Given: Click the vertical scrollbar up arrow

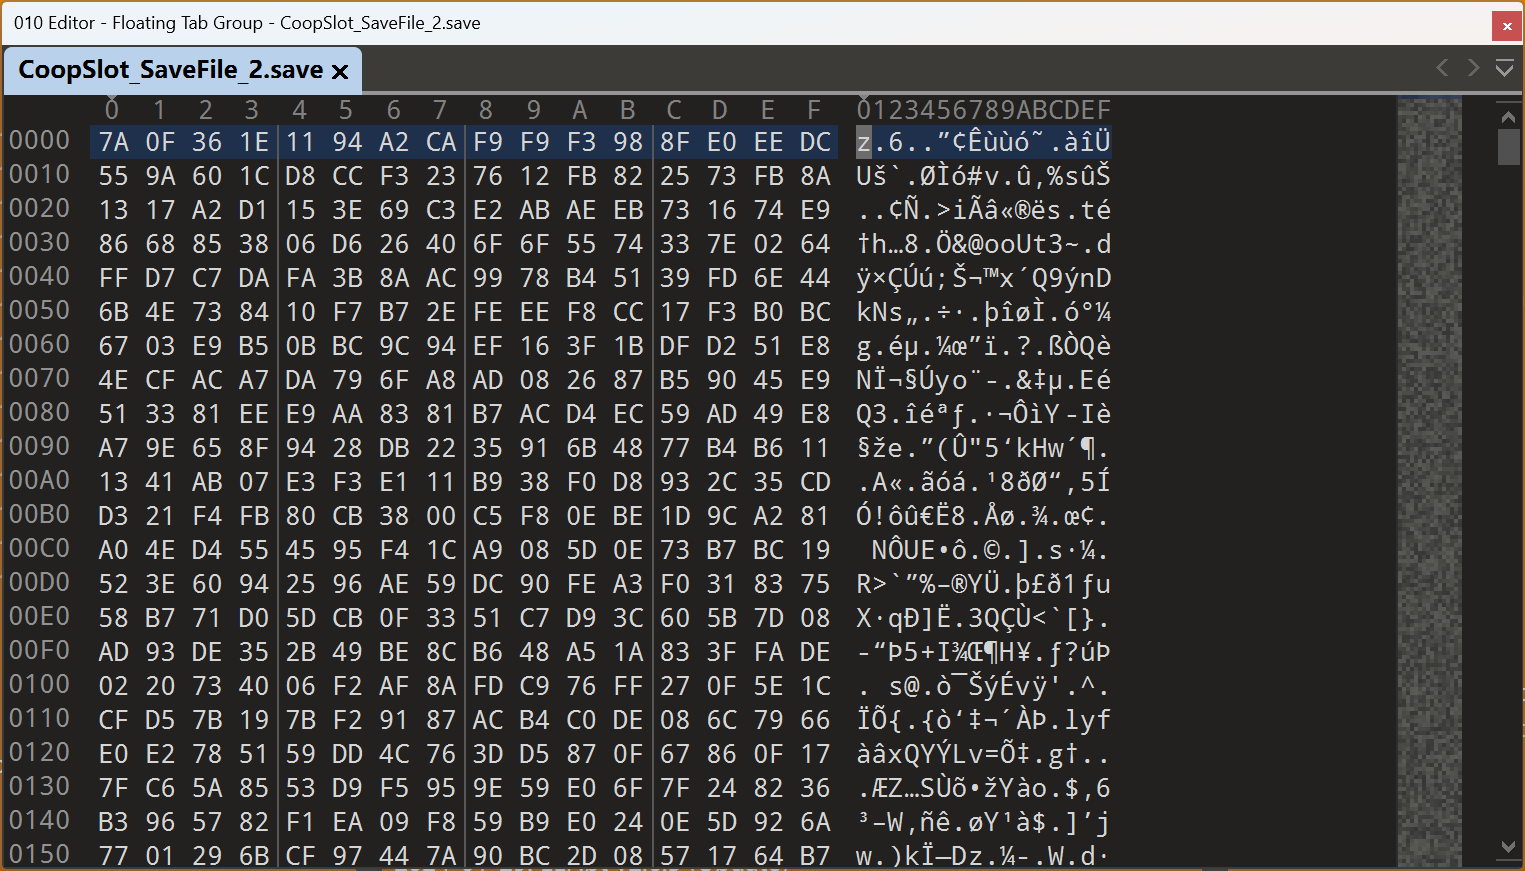Looking at the screenshot, I should [x=1508, y=117].
